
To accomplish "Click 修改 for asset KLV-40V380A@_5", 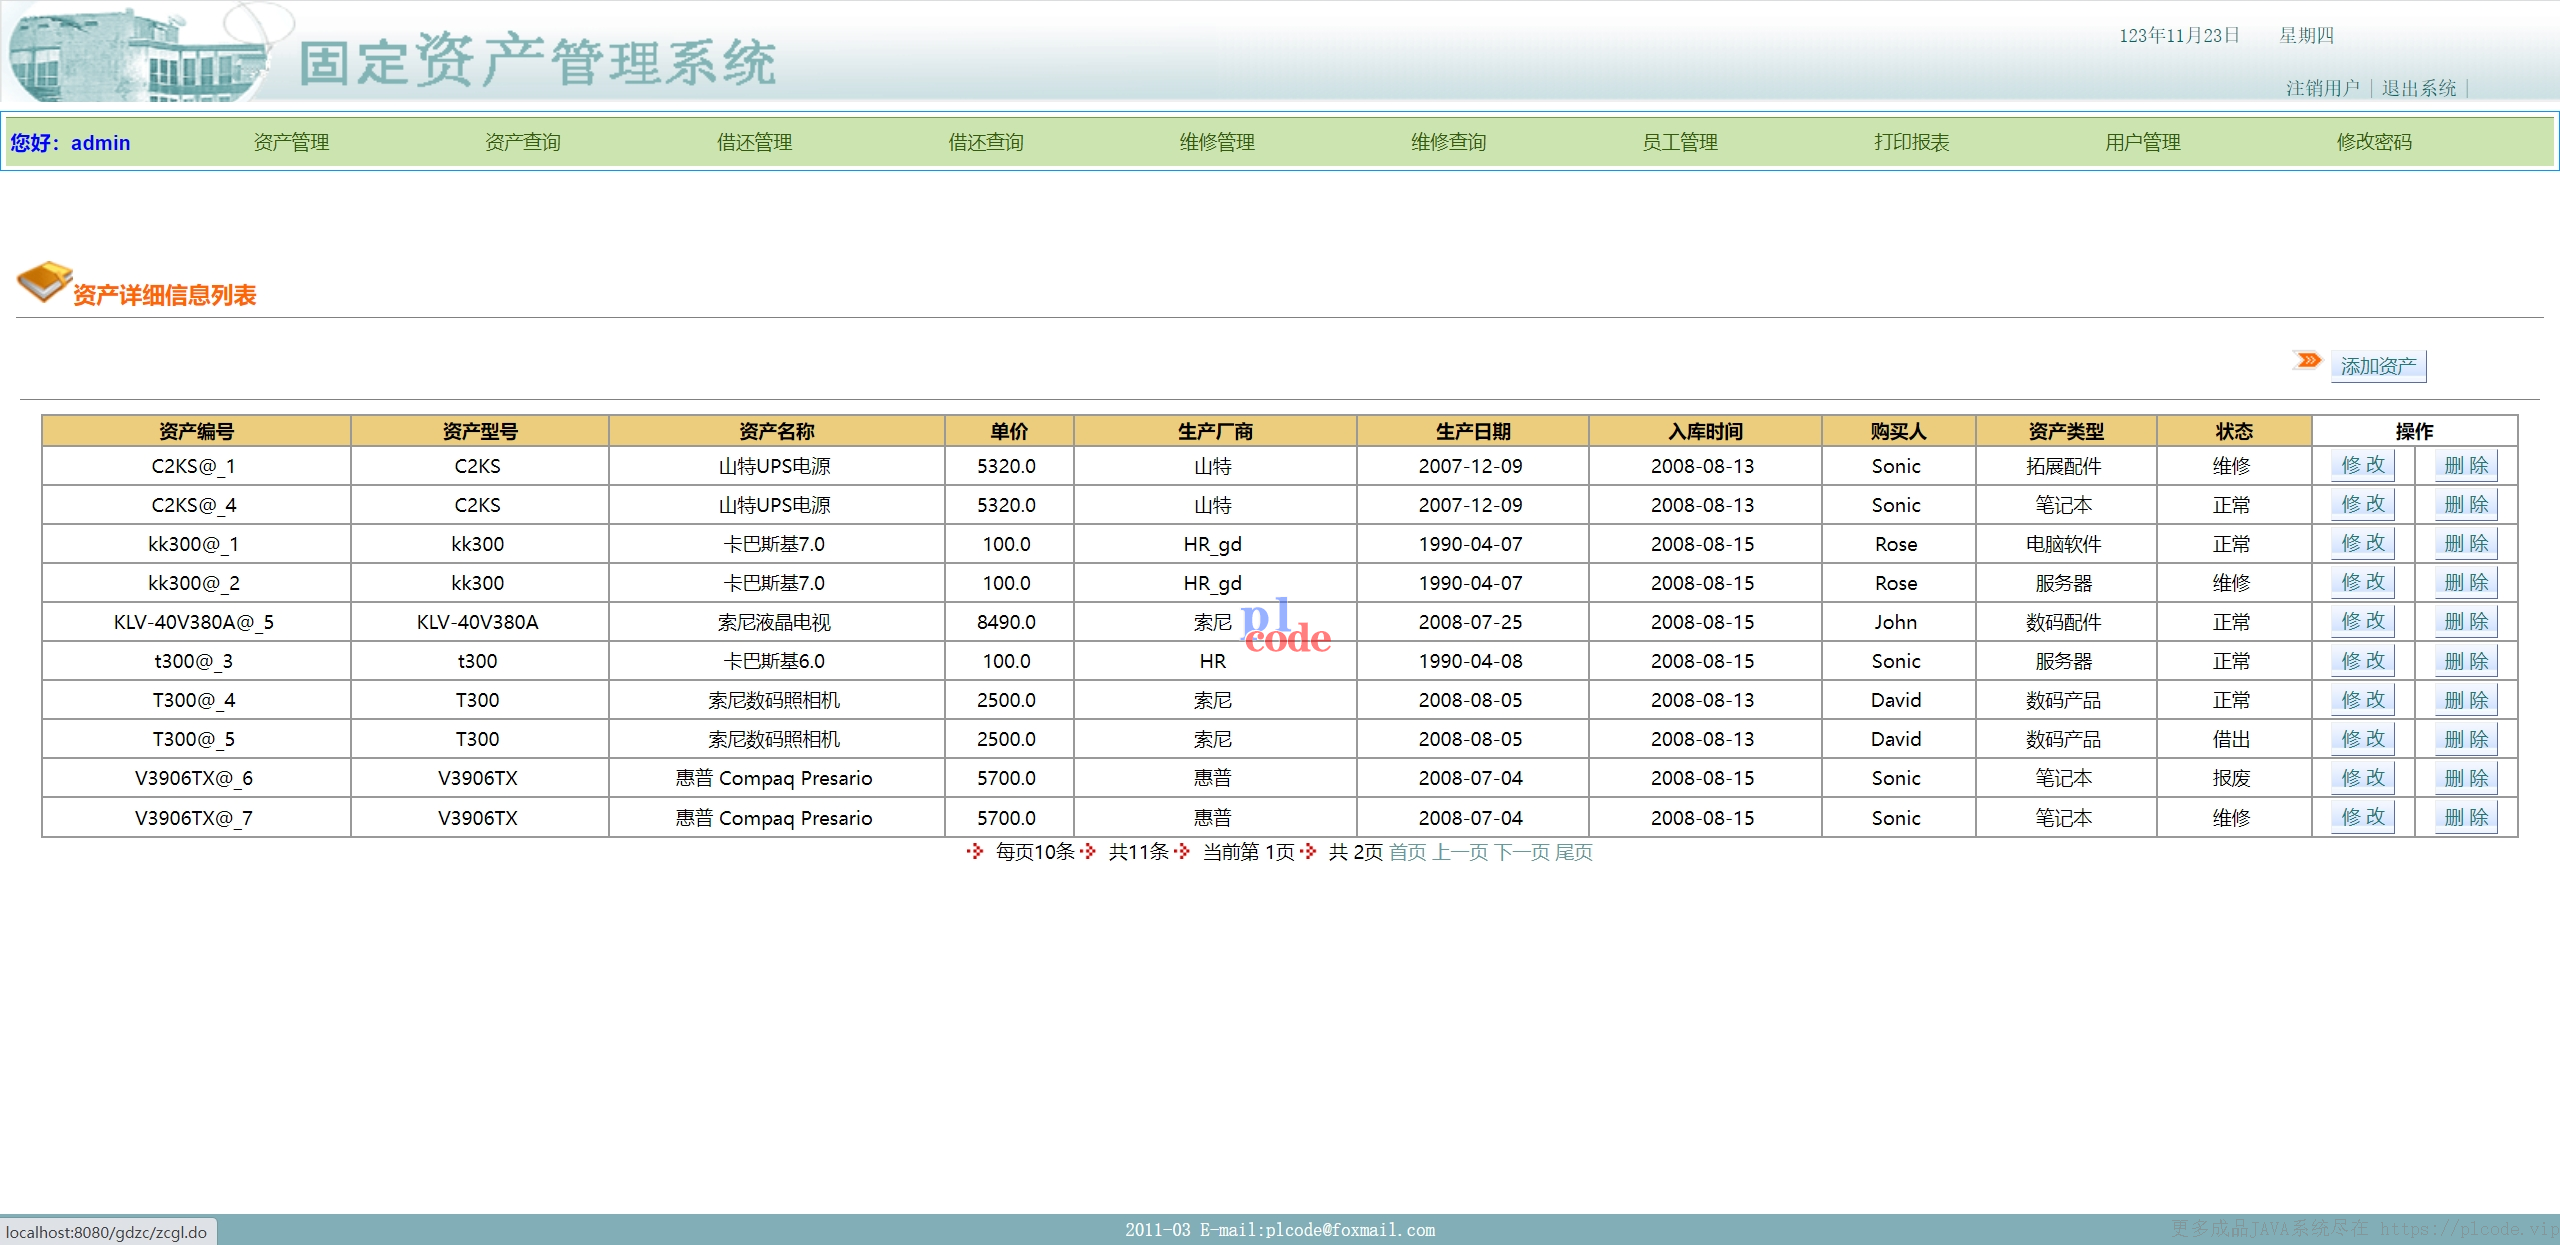I will [2363, 621].
